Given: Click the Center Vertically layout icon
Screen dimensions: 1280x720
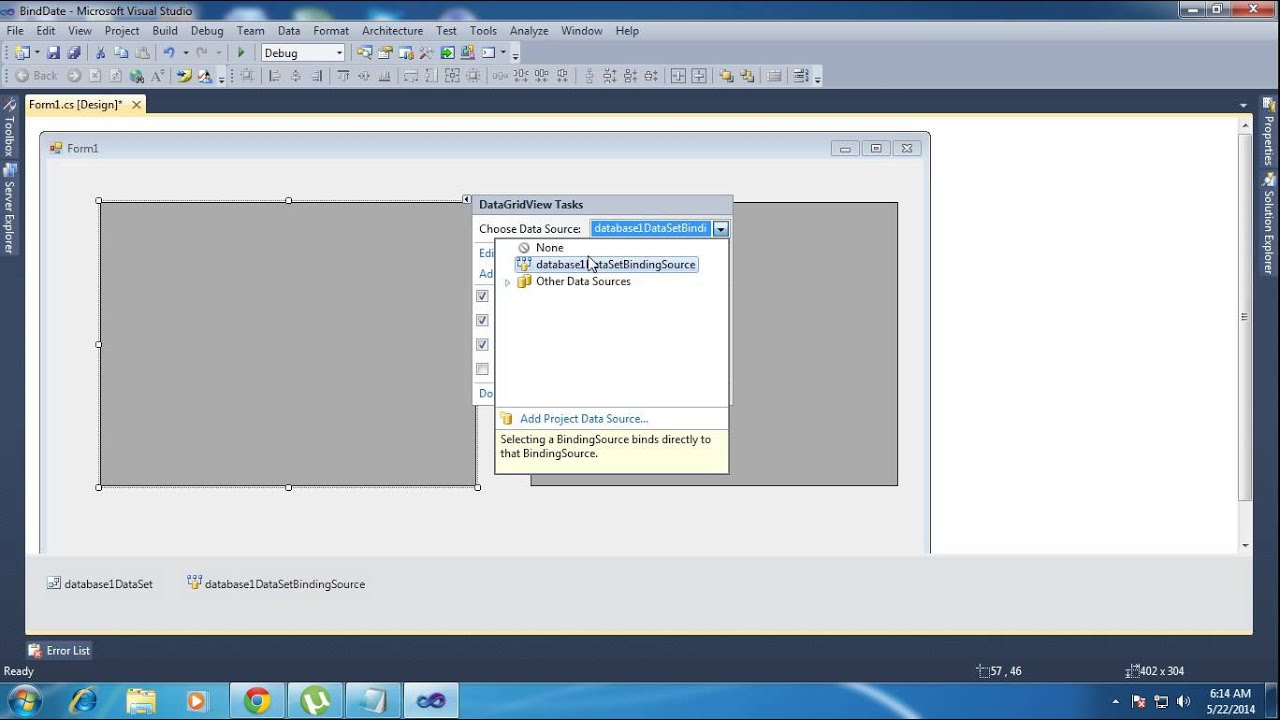Looking at the screenshot, I should click(x=699, y=76).
